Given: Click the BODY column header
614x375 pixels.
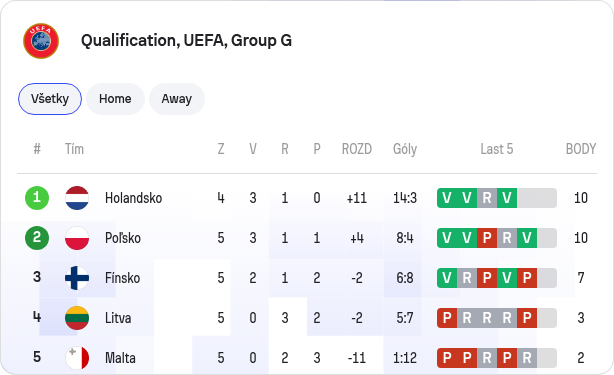Looking at the screenshot, I should click(581, 149).
